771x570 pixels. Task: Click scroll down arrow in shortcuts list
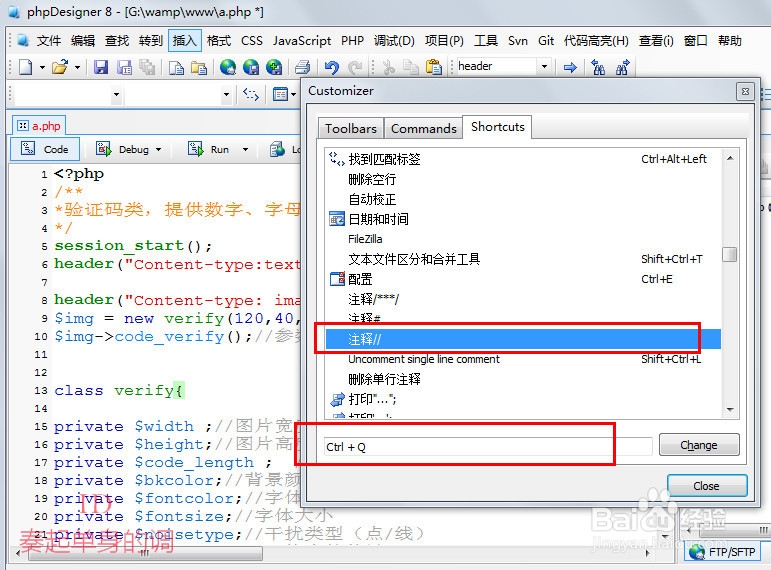click(x=730, y=410)
